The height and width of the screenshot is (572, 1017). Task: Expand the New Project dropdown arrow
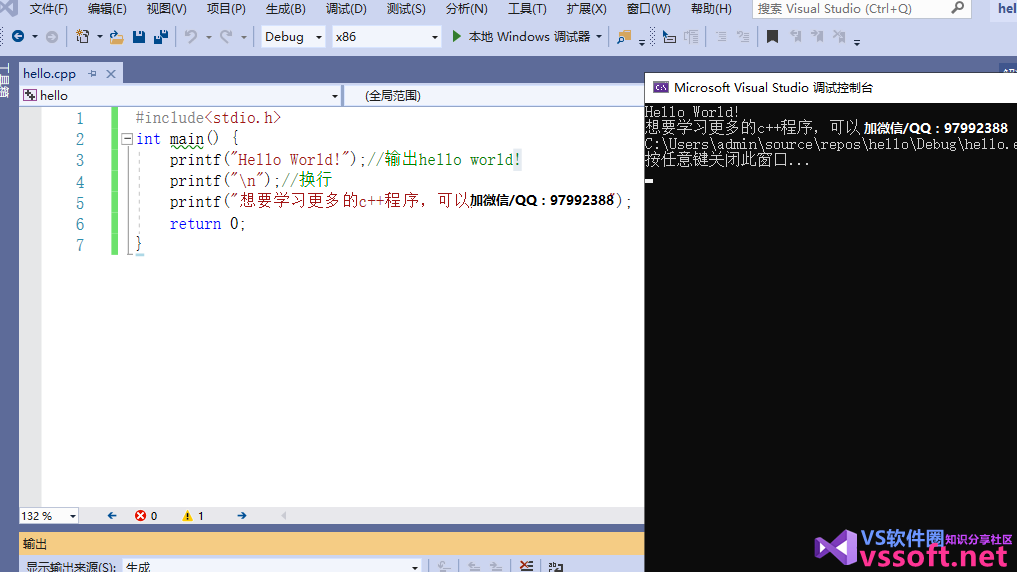pyautogui.click(x=100, y=37)
